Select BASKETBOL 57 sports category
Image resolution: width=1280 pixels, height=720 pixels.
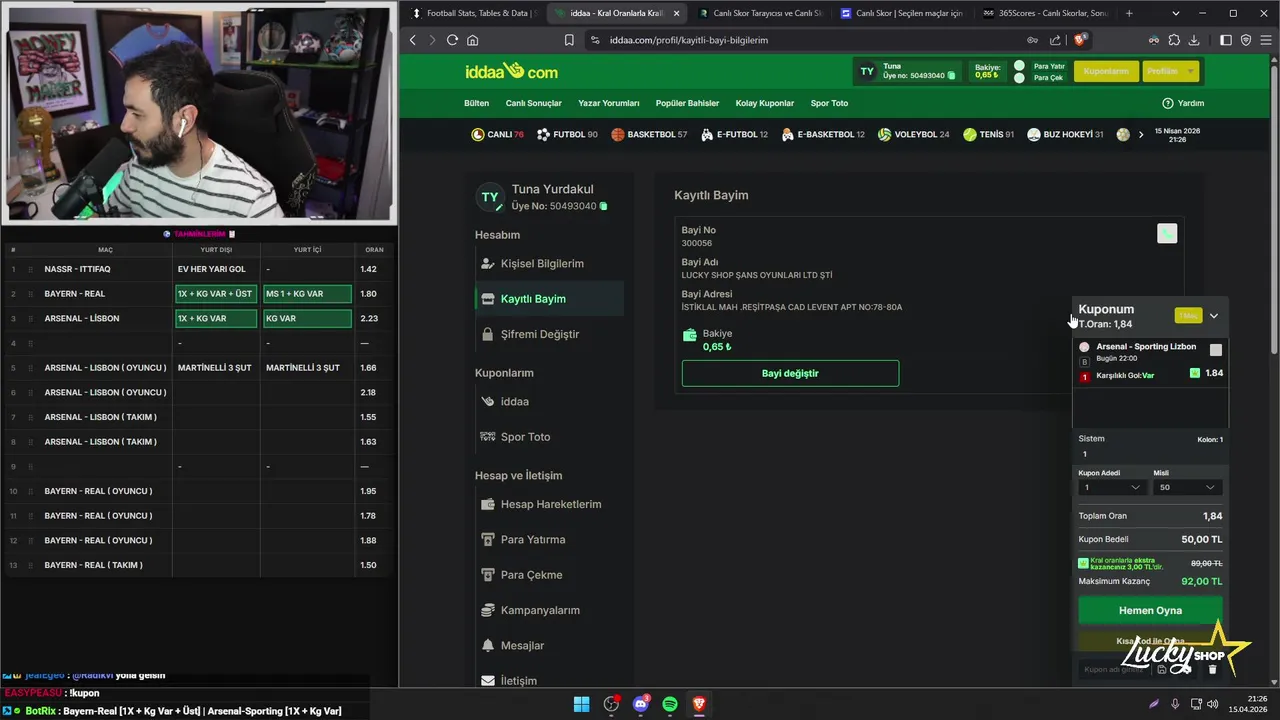point(649,135)
